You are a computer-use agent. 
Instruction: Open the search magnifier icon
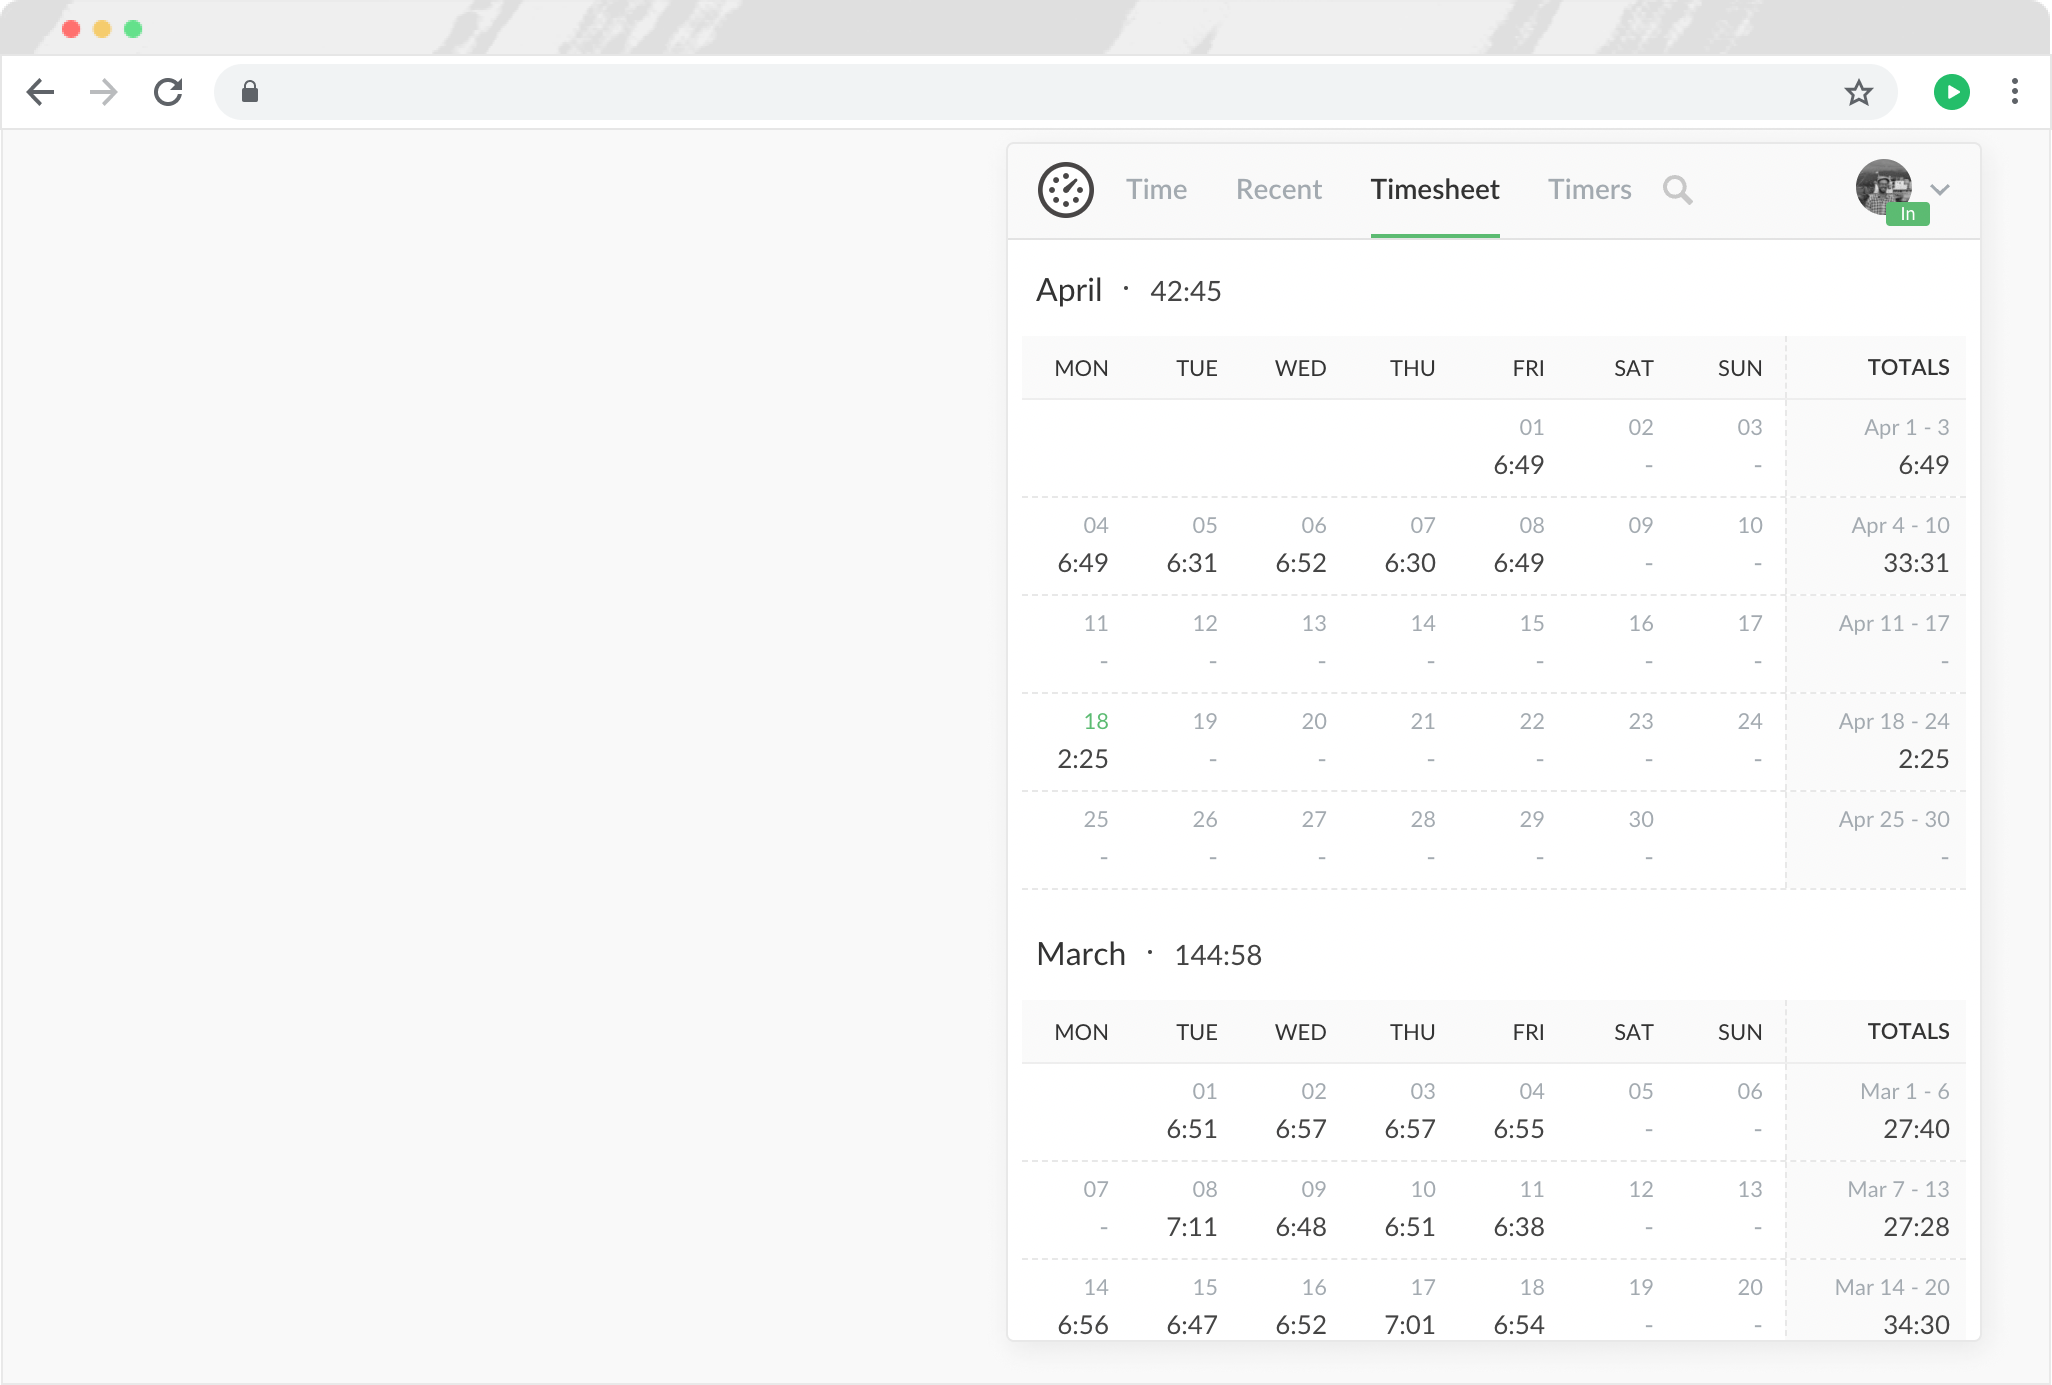[x=1677, y=190]
